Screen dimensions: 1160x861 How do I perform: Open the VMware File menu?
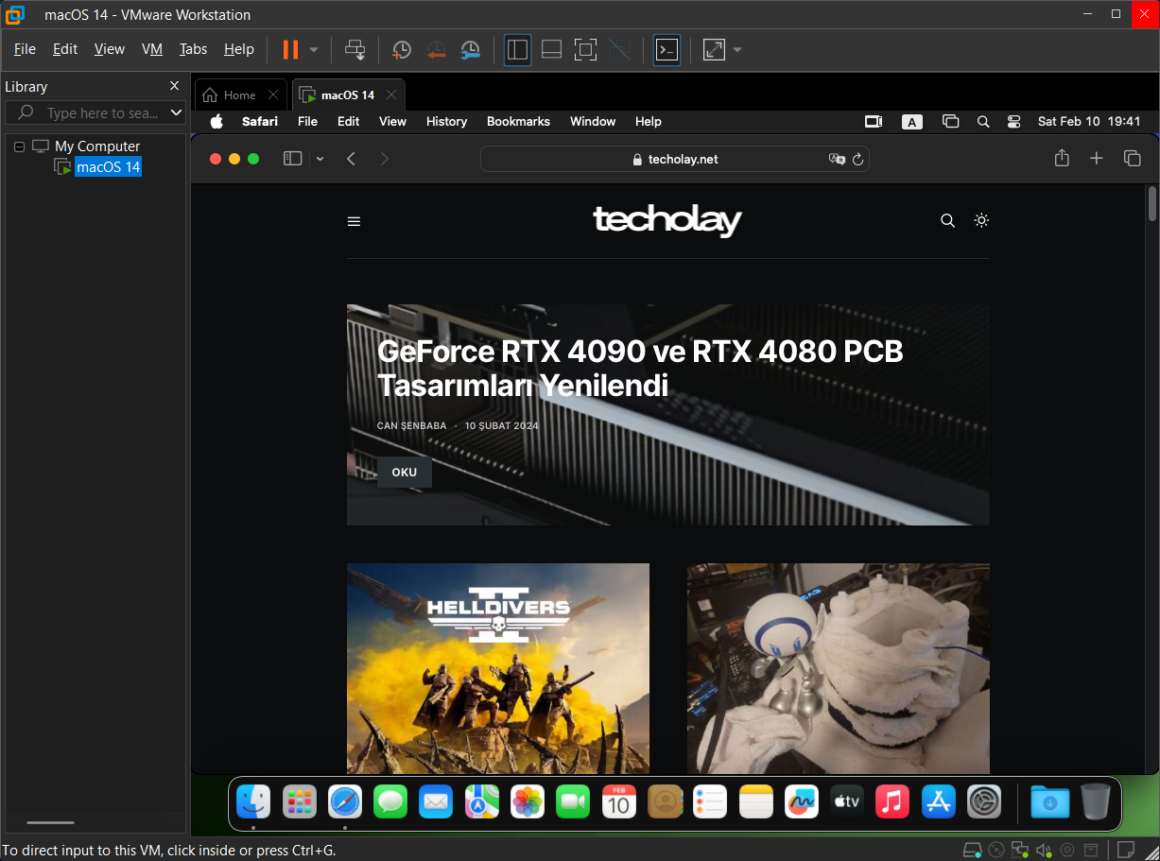pyautogui.click(x=24, y=49)
